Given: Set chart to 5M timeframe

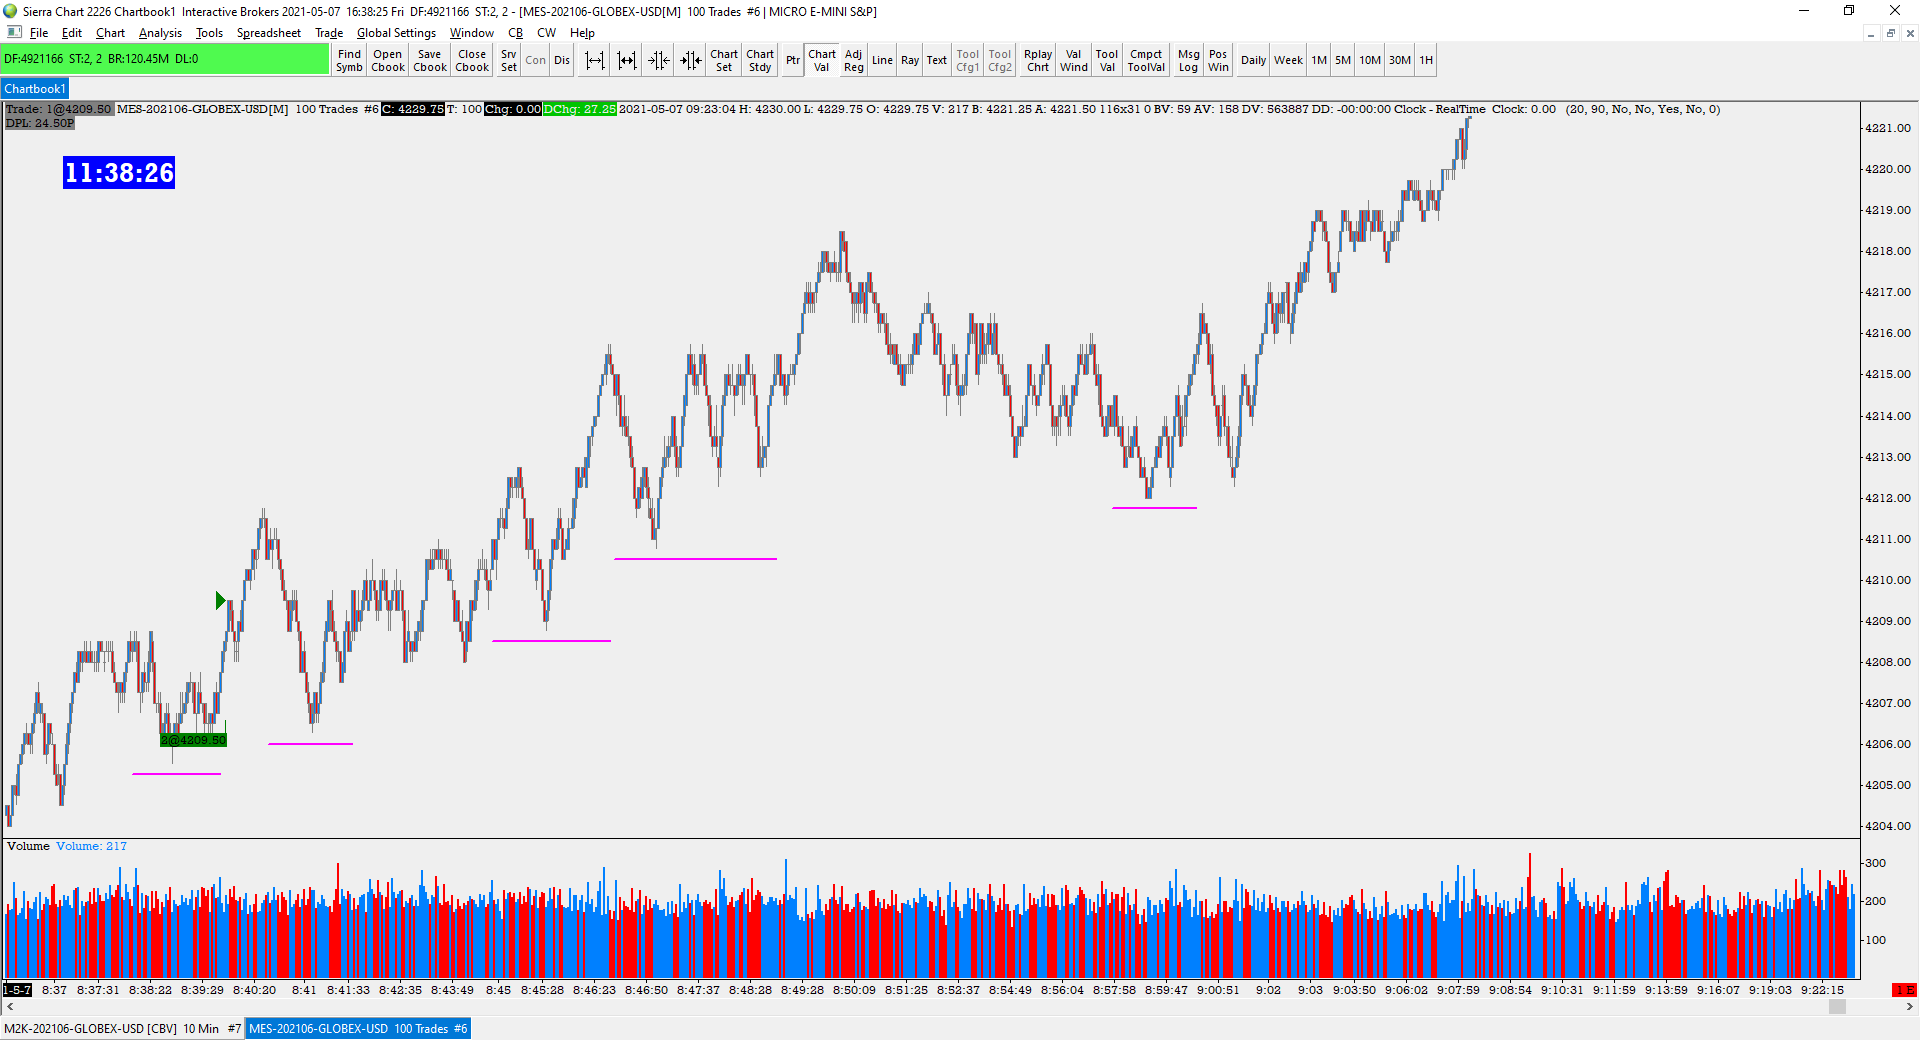Looking at the screenshot, I should [x=1343, y=60].
